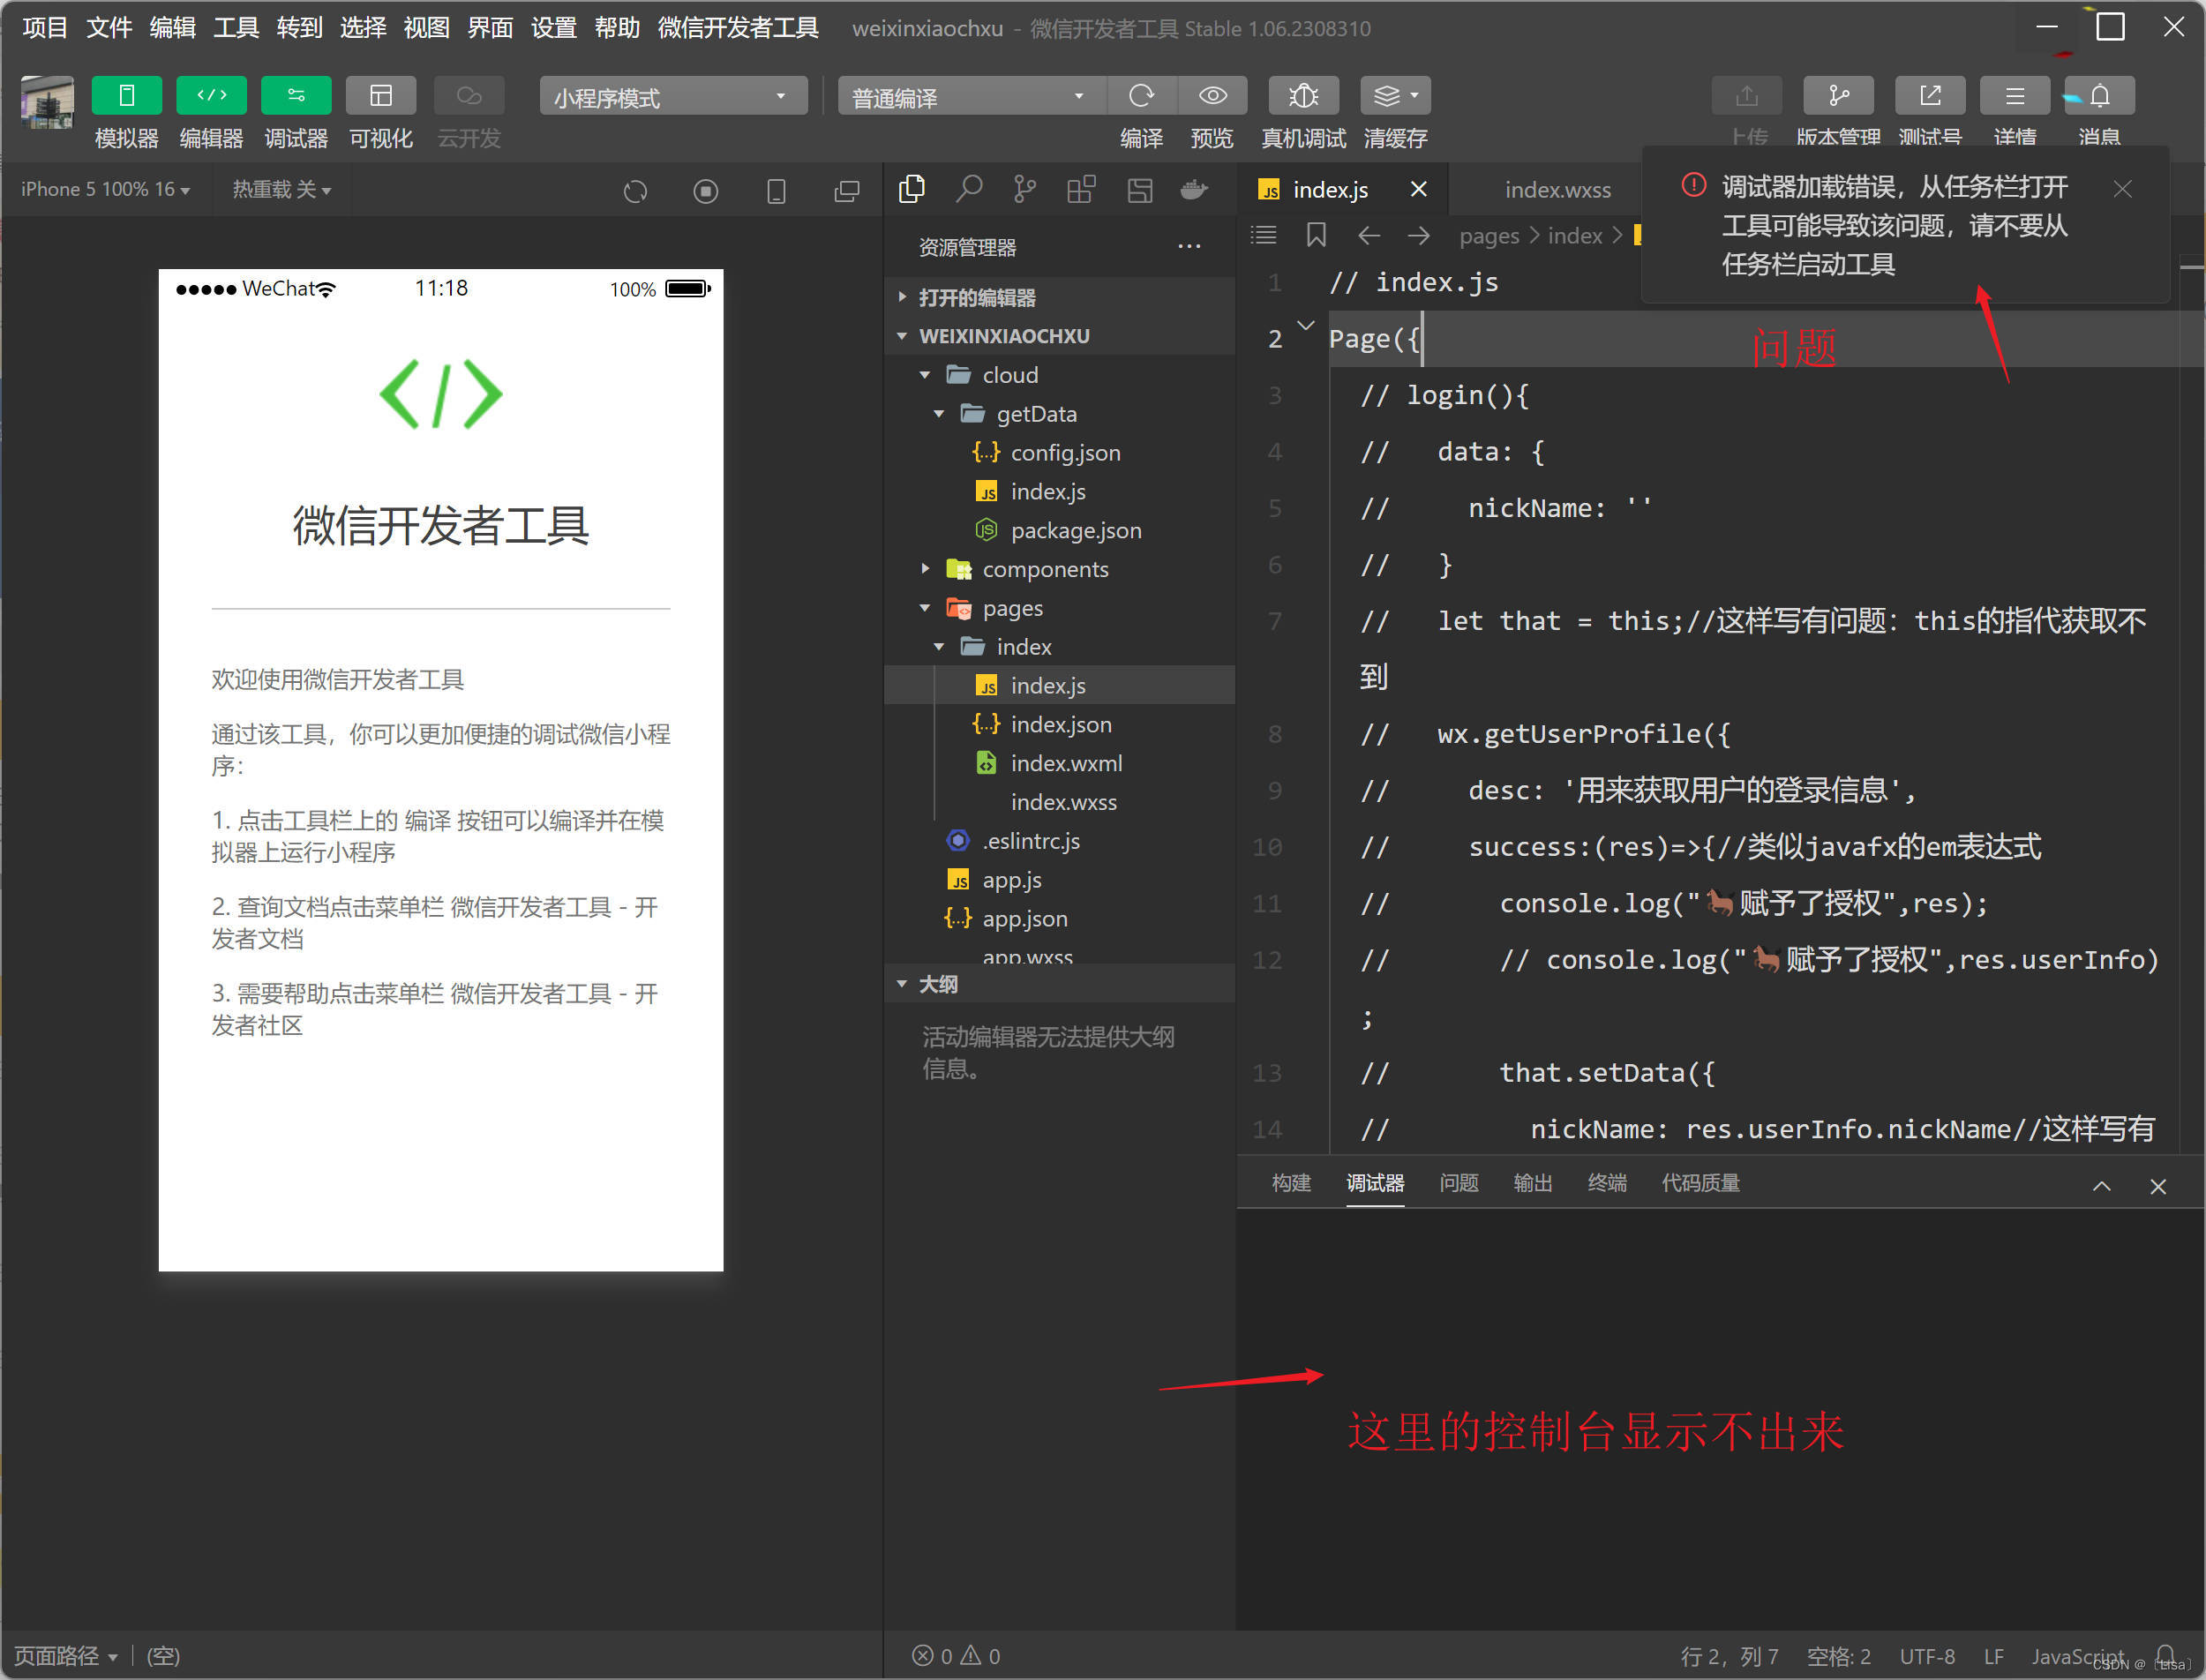Open the mini program mode dropdown

[672, 97]
